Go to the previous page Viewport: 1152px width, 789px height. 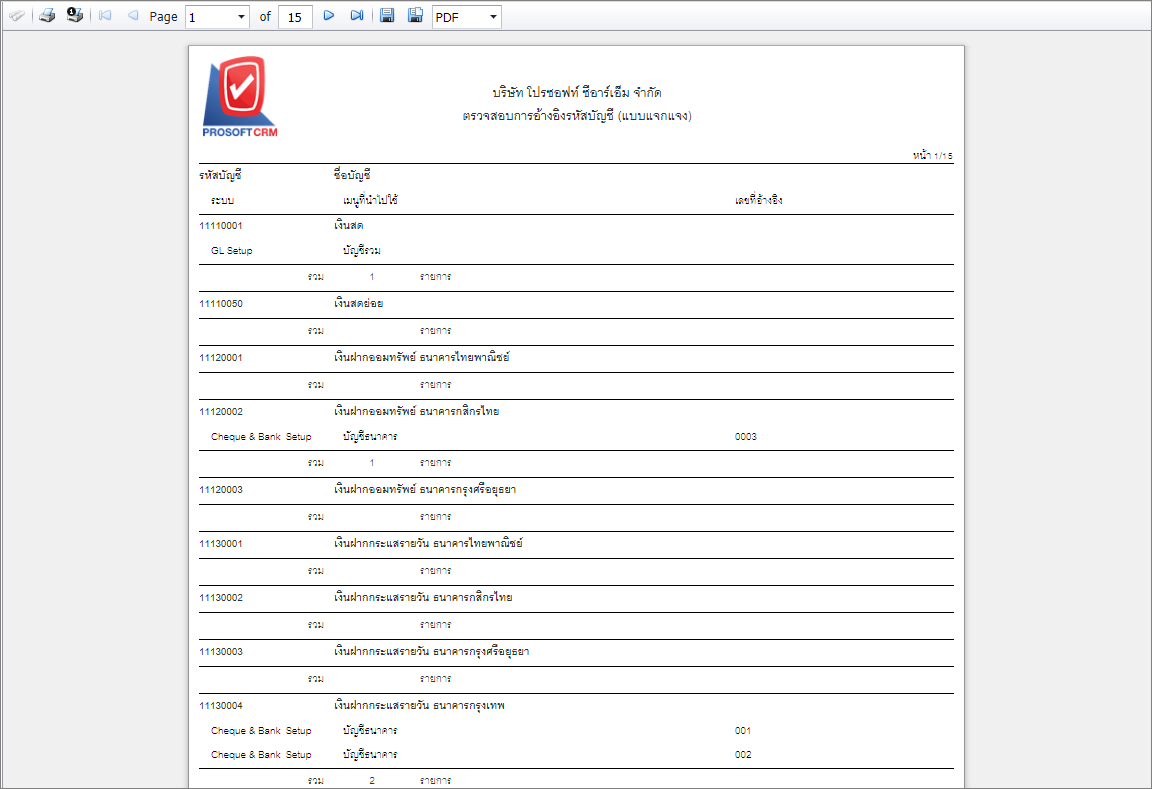click(133, 15)
